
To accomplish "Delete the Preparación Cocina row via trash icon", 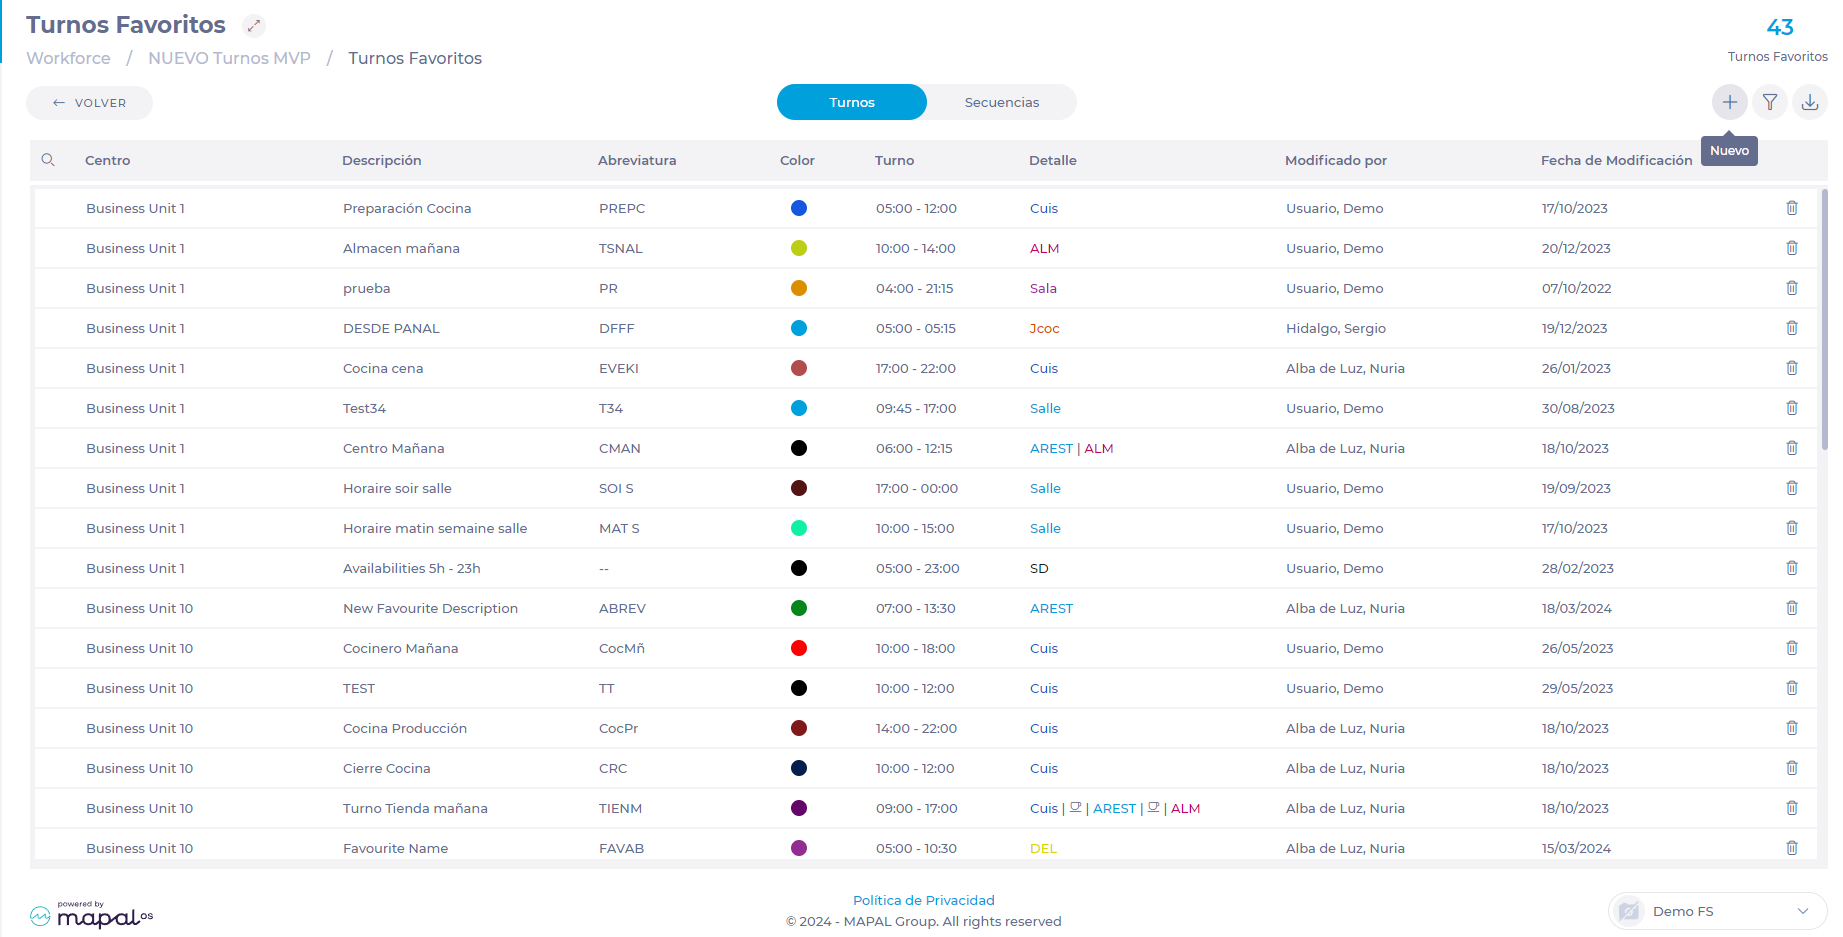I will 1792,208.
